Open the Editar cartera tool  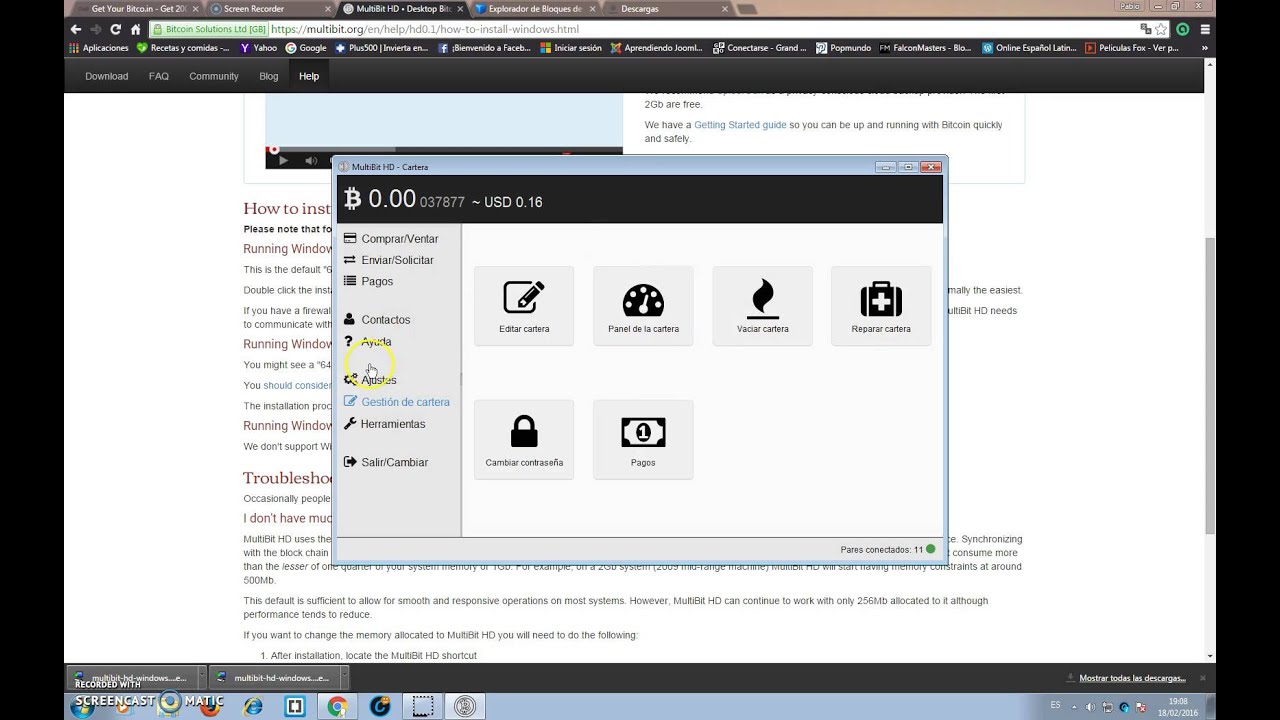point(524,306)
